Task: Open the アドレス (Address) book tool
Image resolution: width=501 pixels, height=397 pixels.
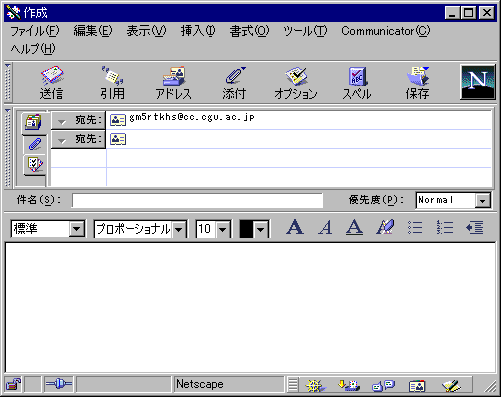Action: (174, 82)
